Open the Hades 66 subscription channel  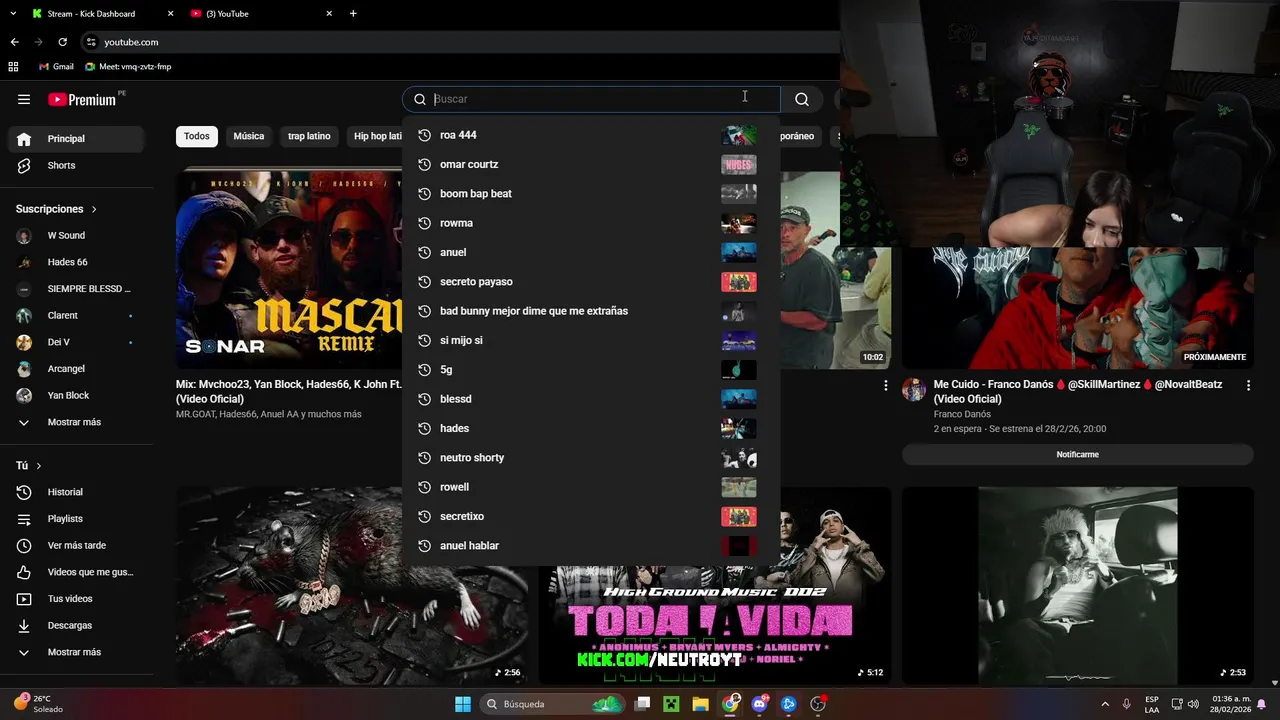click(76, 262)
